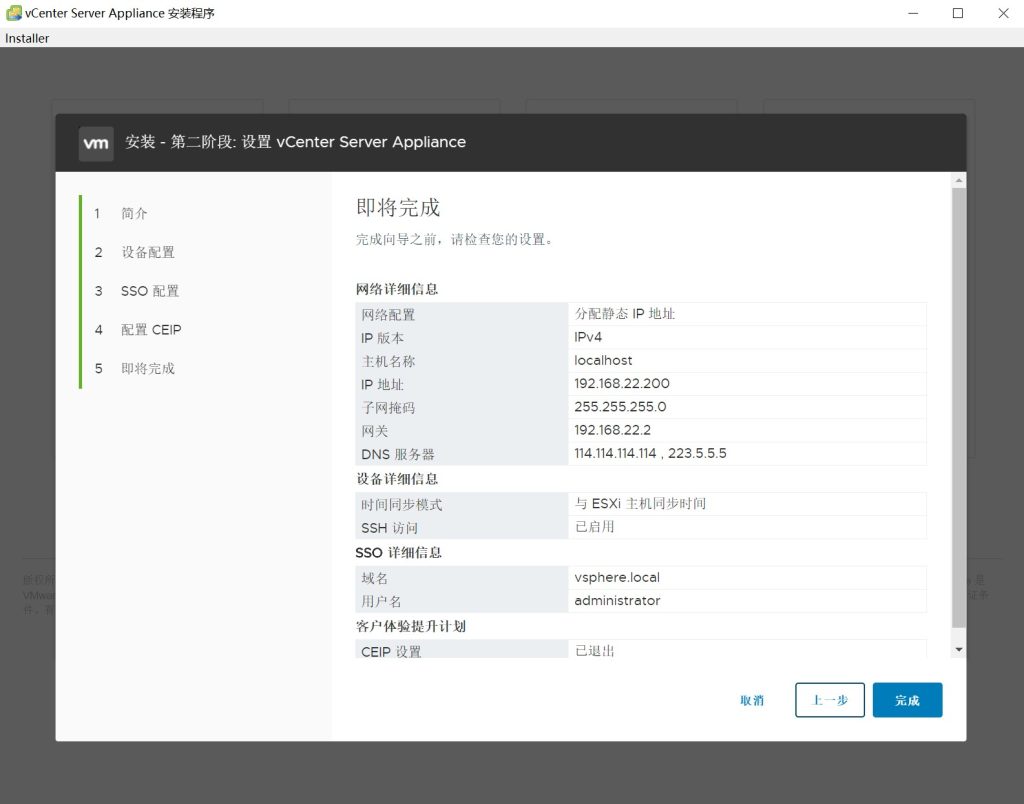
Task: Close the installer window
Action: (1003, 13)
